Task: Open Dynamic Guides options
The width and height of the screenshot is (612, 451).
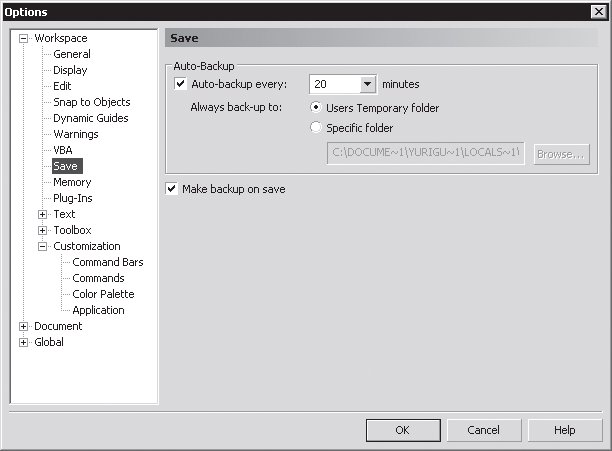Action: [91, 118]
